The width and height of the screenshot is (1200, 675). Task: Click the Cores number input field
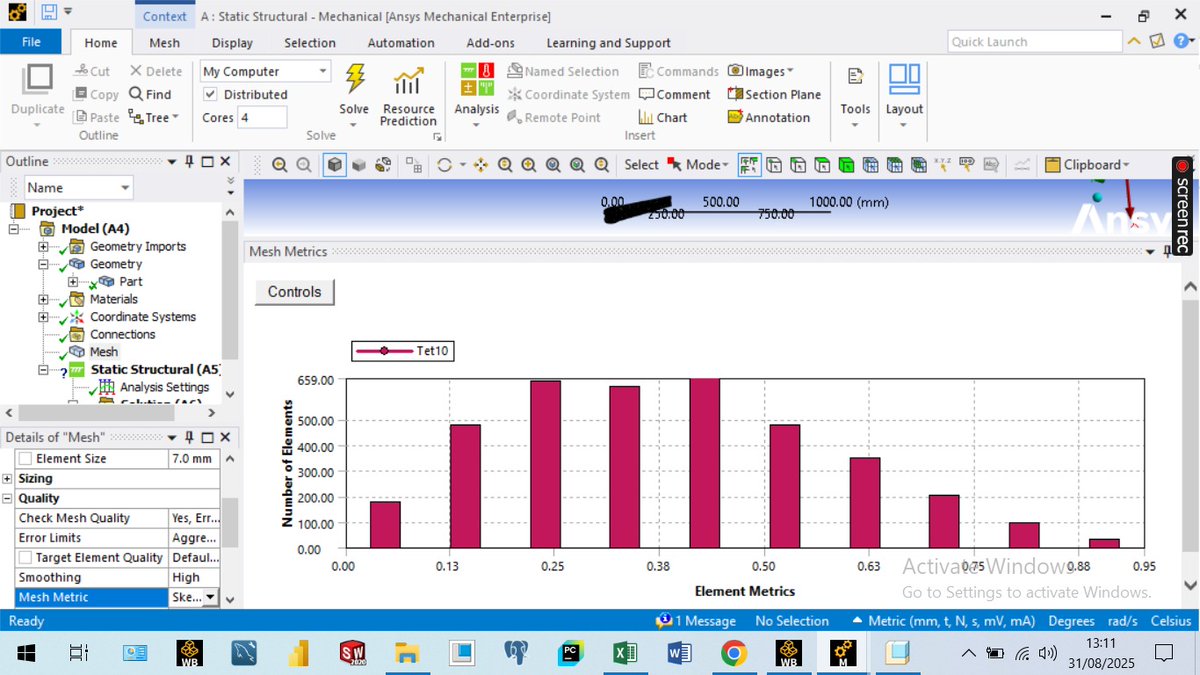pyautogui.click(x=262, y=117)
